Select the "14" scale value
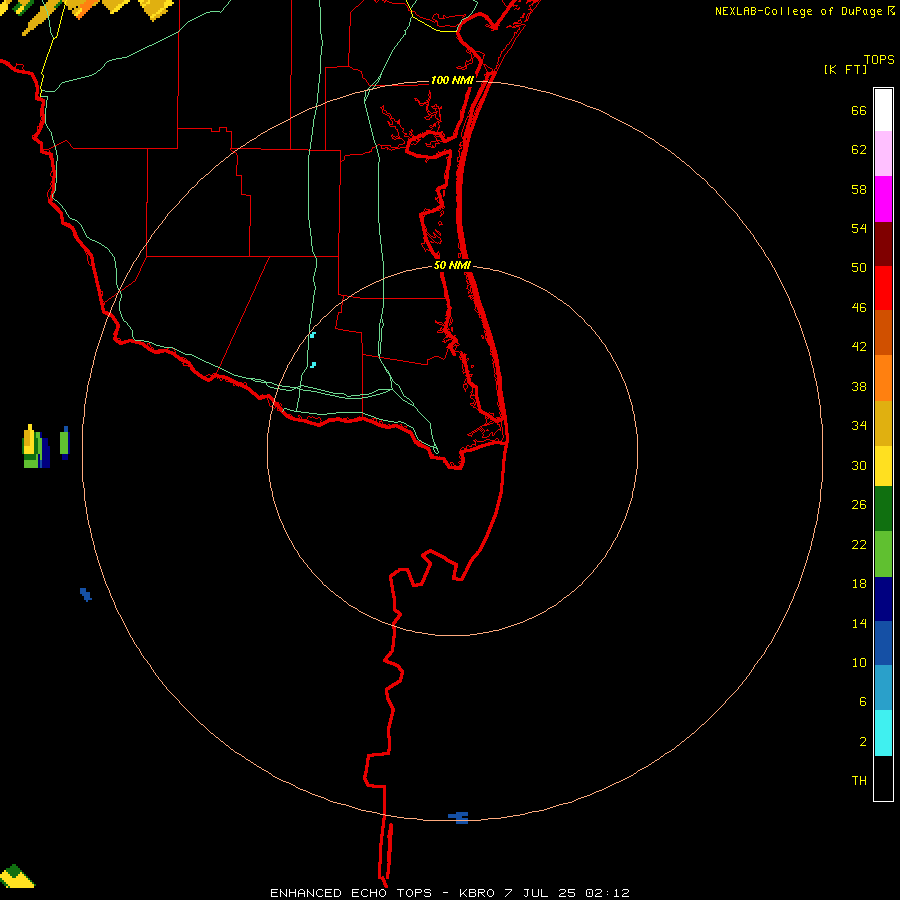Screen dimensions: 900x900 pos(859,623)
